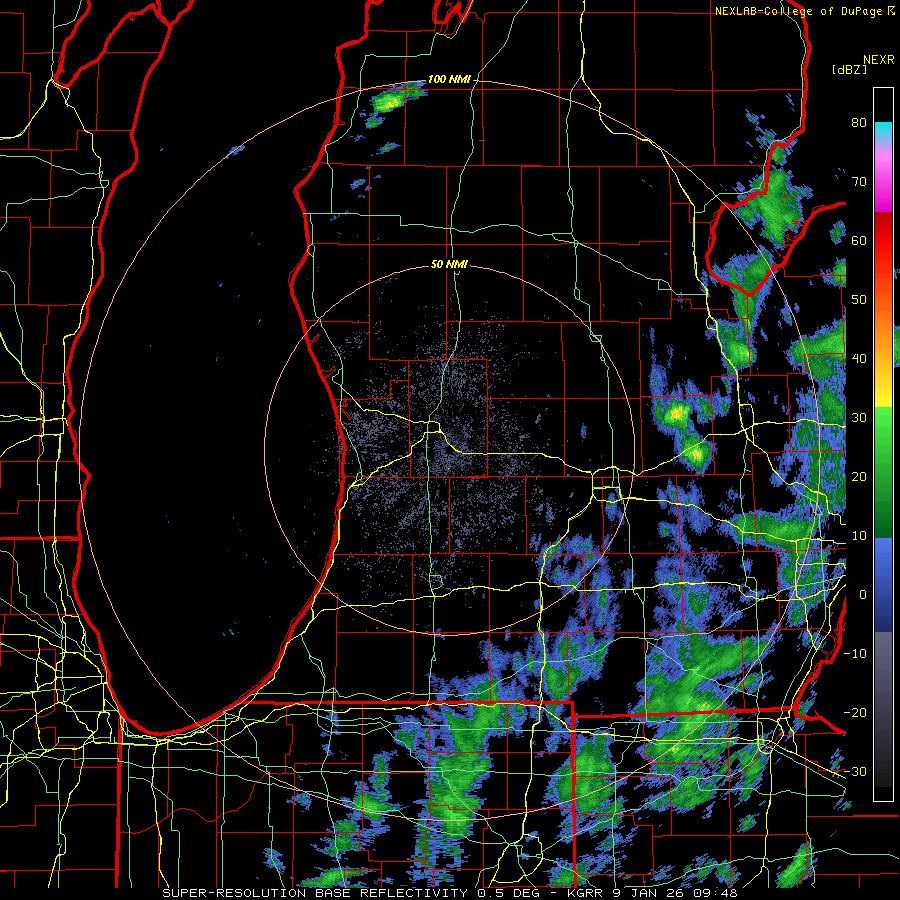
Task: Click the -10 dBZ scale value
Action: tap(855, 654)
